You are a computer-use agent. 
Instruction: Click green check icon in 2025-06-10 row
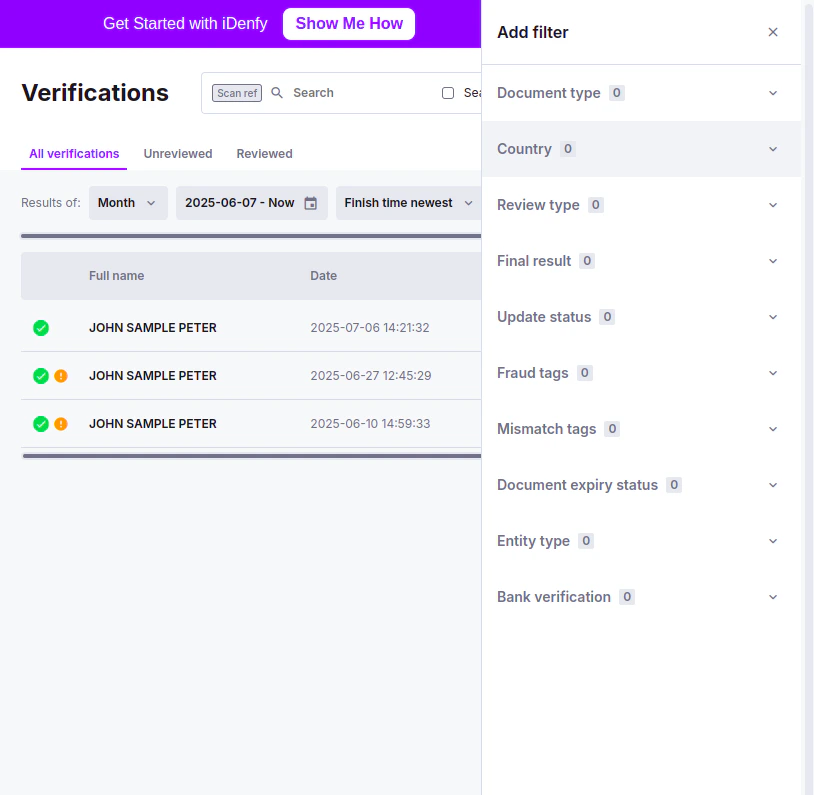[x=41, y=424]
